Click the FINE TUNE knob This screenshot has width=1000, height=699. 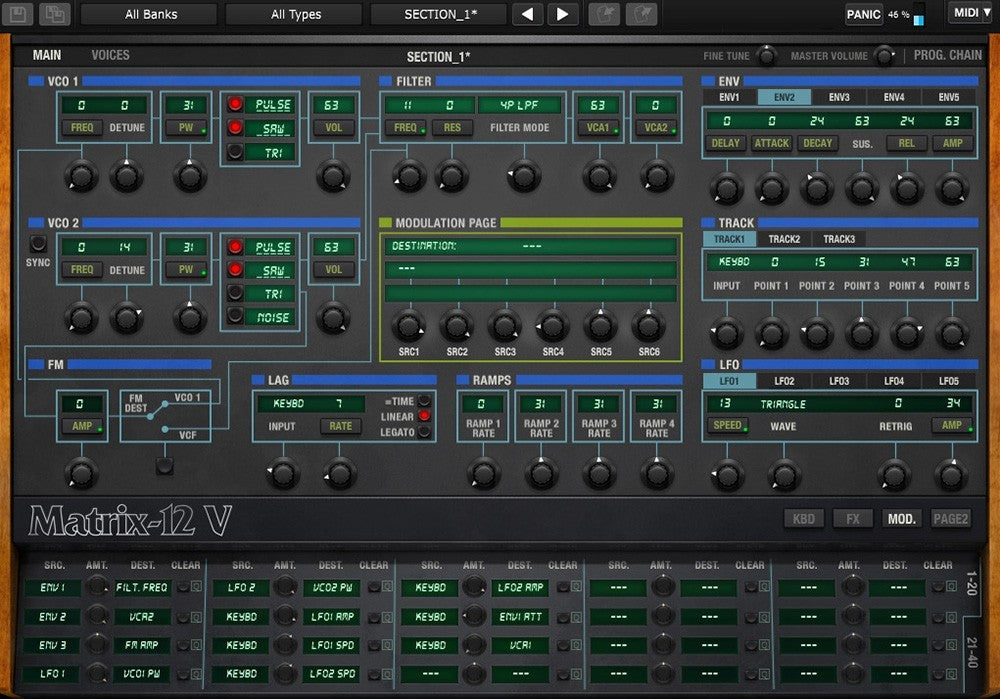[767, 56]
